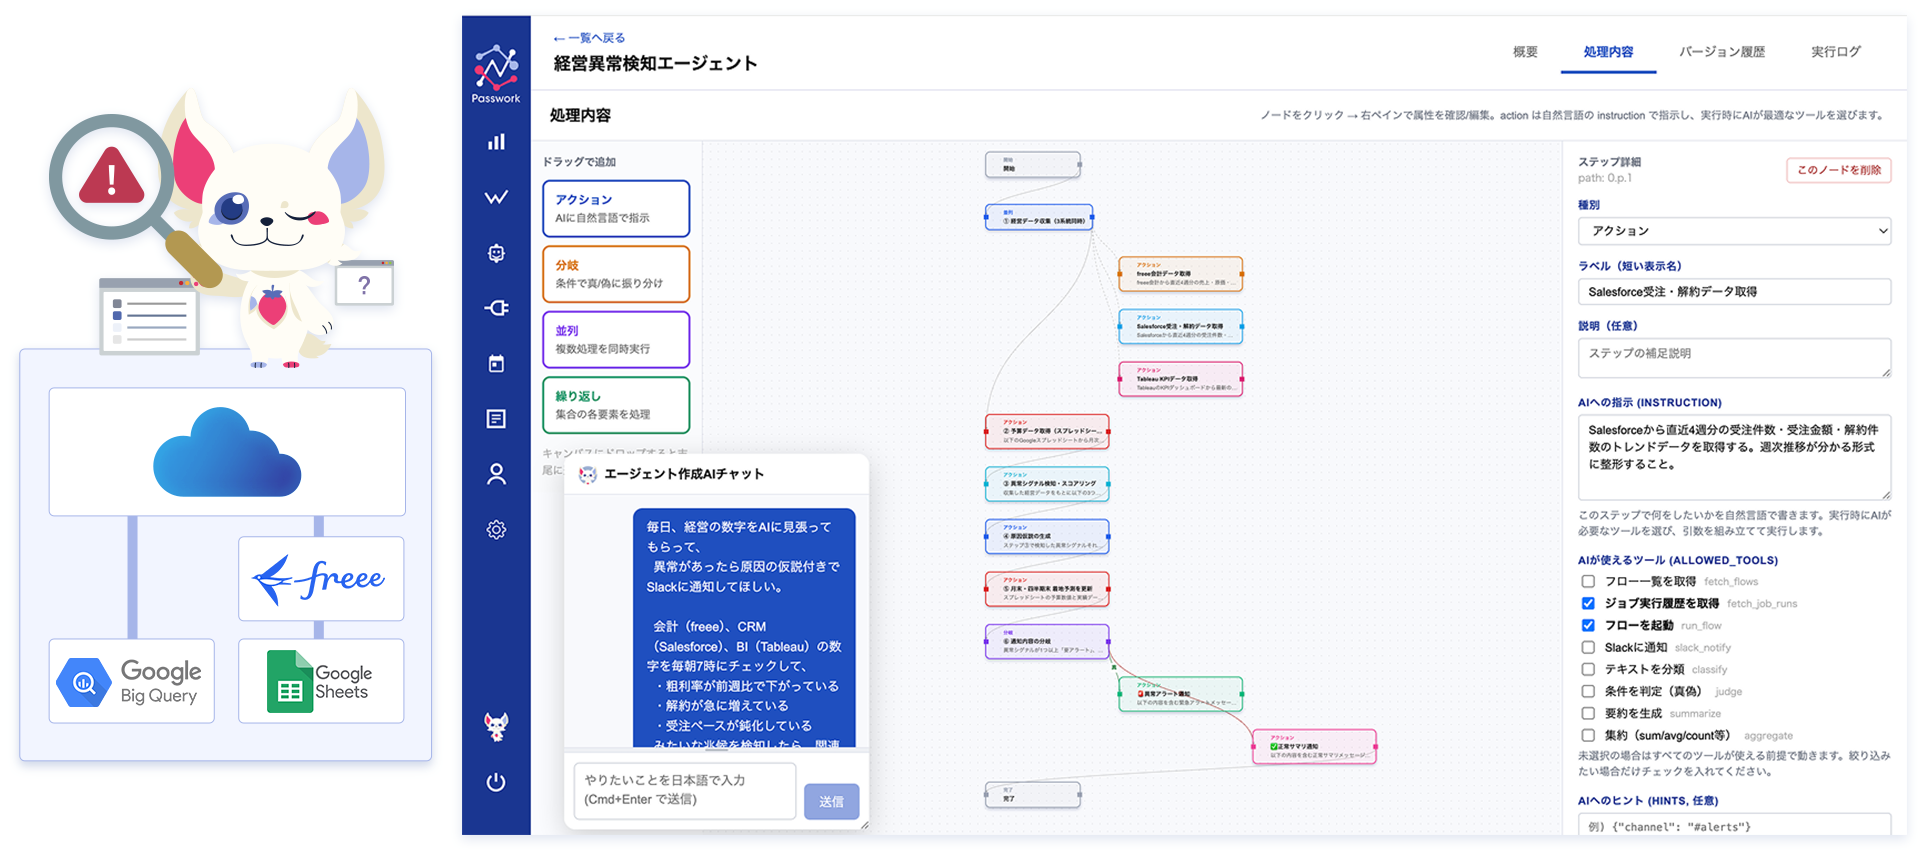Select the Salesforce受注・解約データ取得 canvas node
The width and height of the screenshot is (1920, 863).
[1181, 327]
